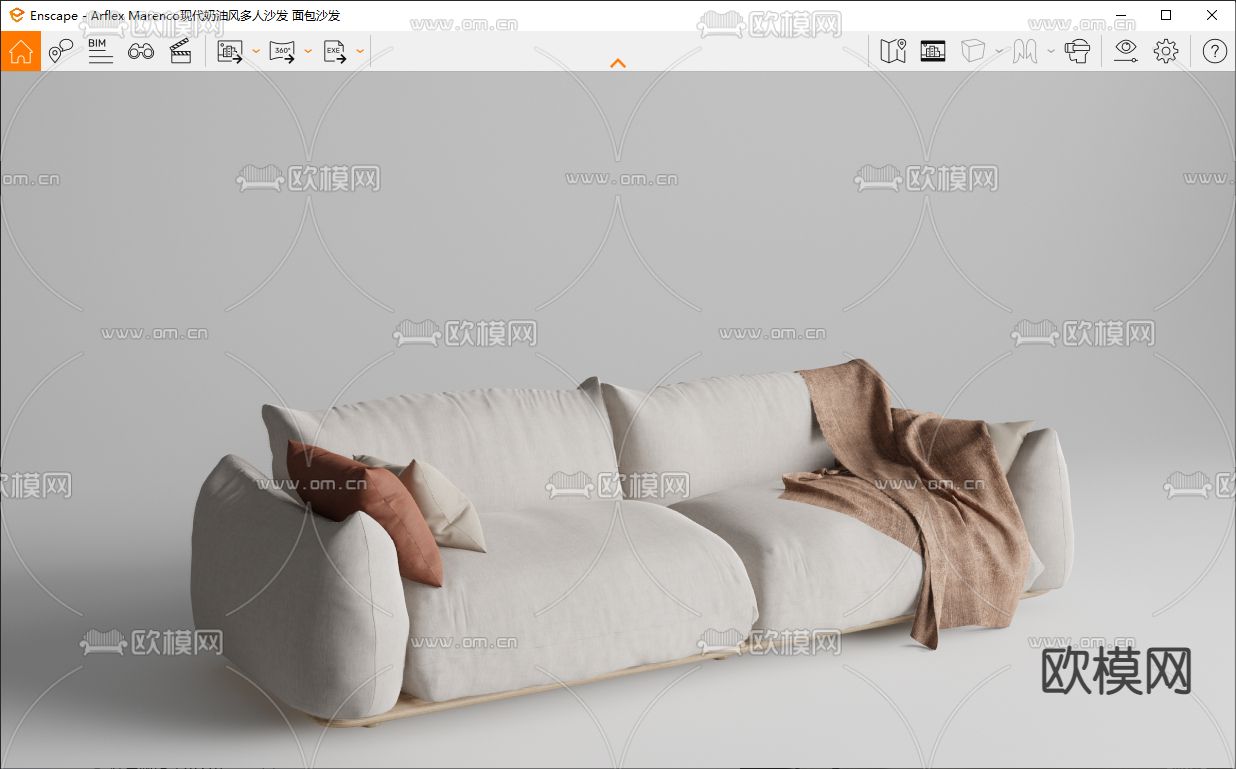The height and width of the screenshot is (769, 1236).
Task: Expand the 360° panorama dropdown arrow
Action: 308,50
